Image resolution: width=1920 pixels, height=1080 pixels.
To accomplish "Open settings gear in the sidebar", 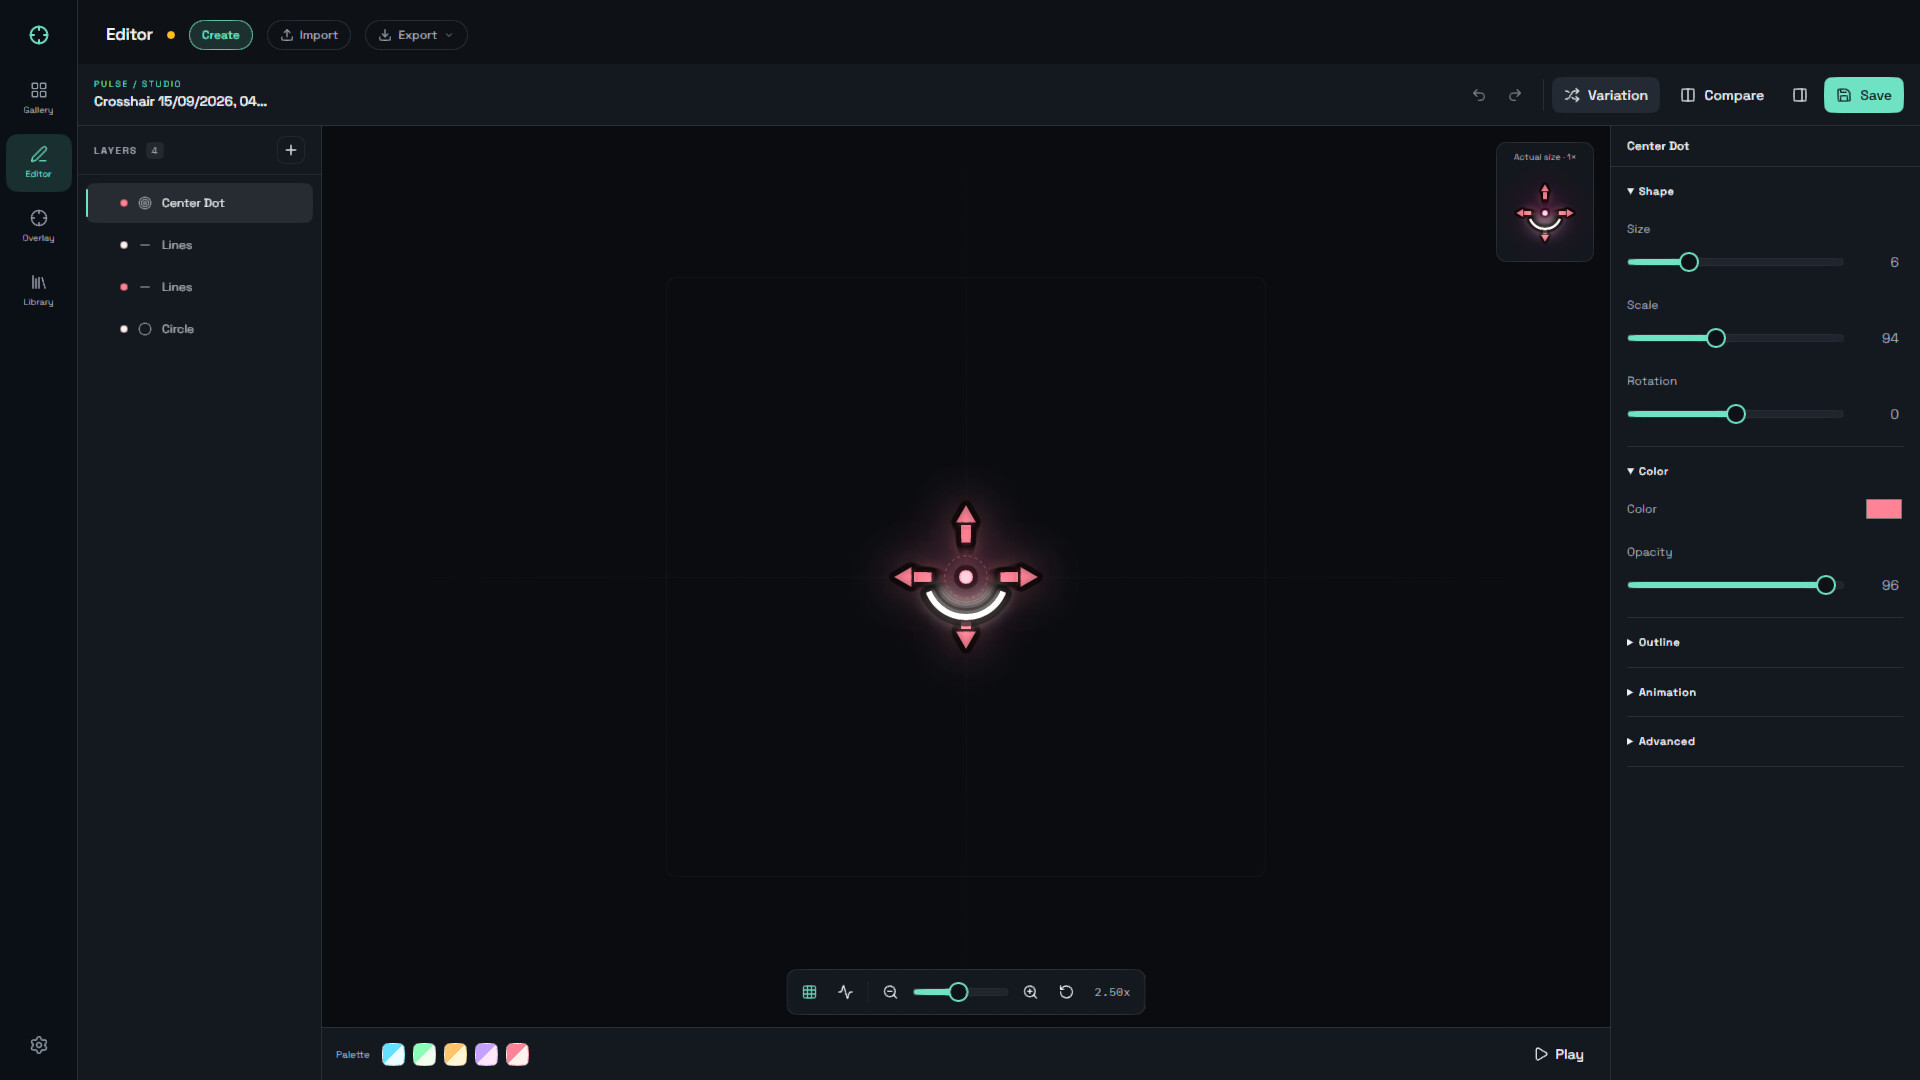I will 39,1045.
